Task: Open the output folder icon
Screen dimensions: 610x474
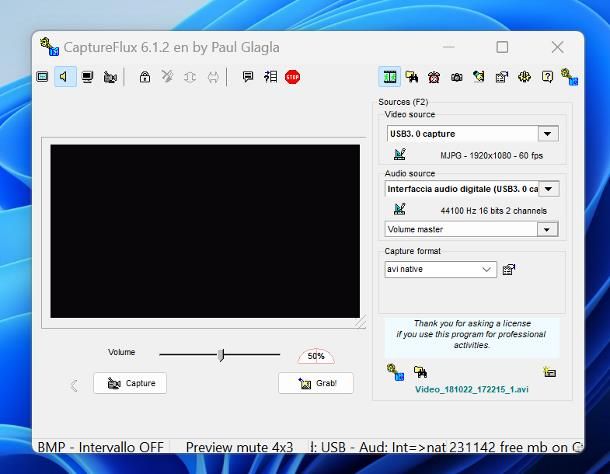Action: tap(550, 372)
